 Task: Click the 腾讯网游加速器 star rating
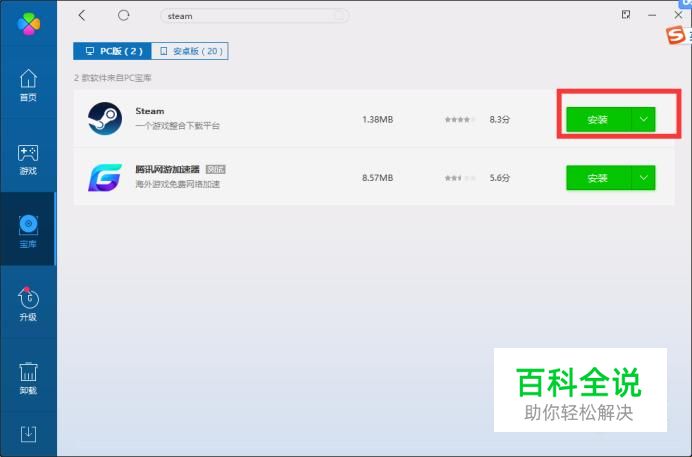pos(460,178)
